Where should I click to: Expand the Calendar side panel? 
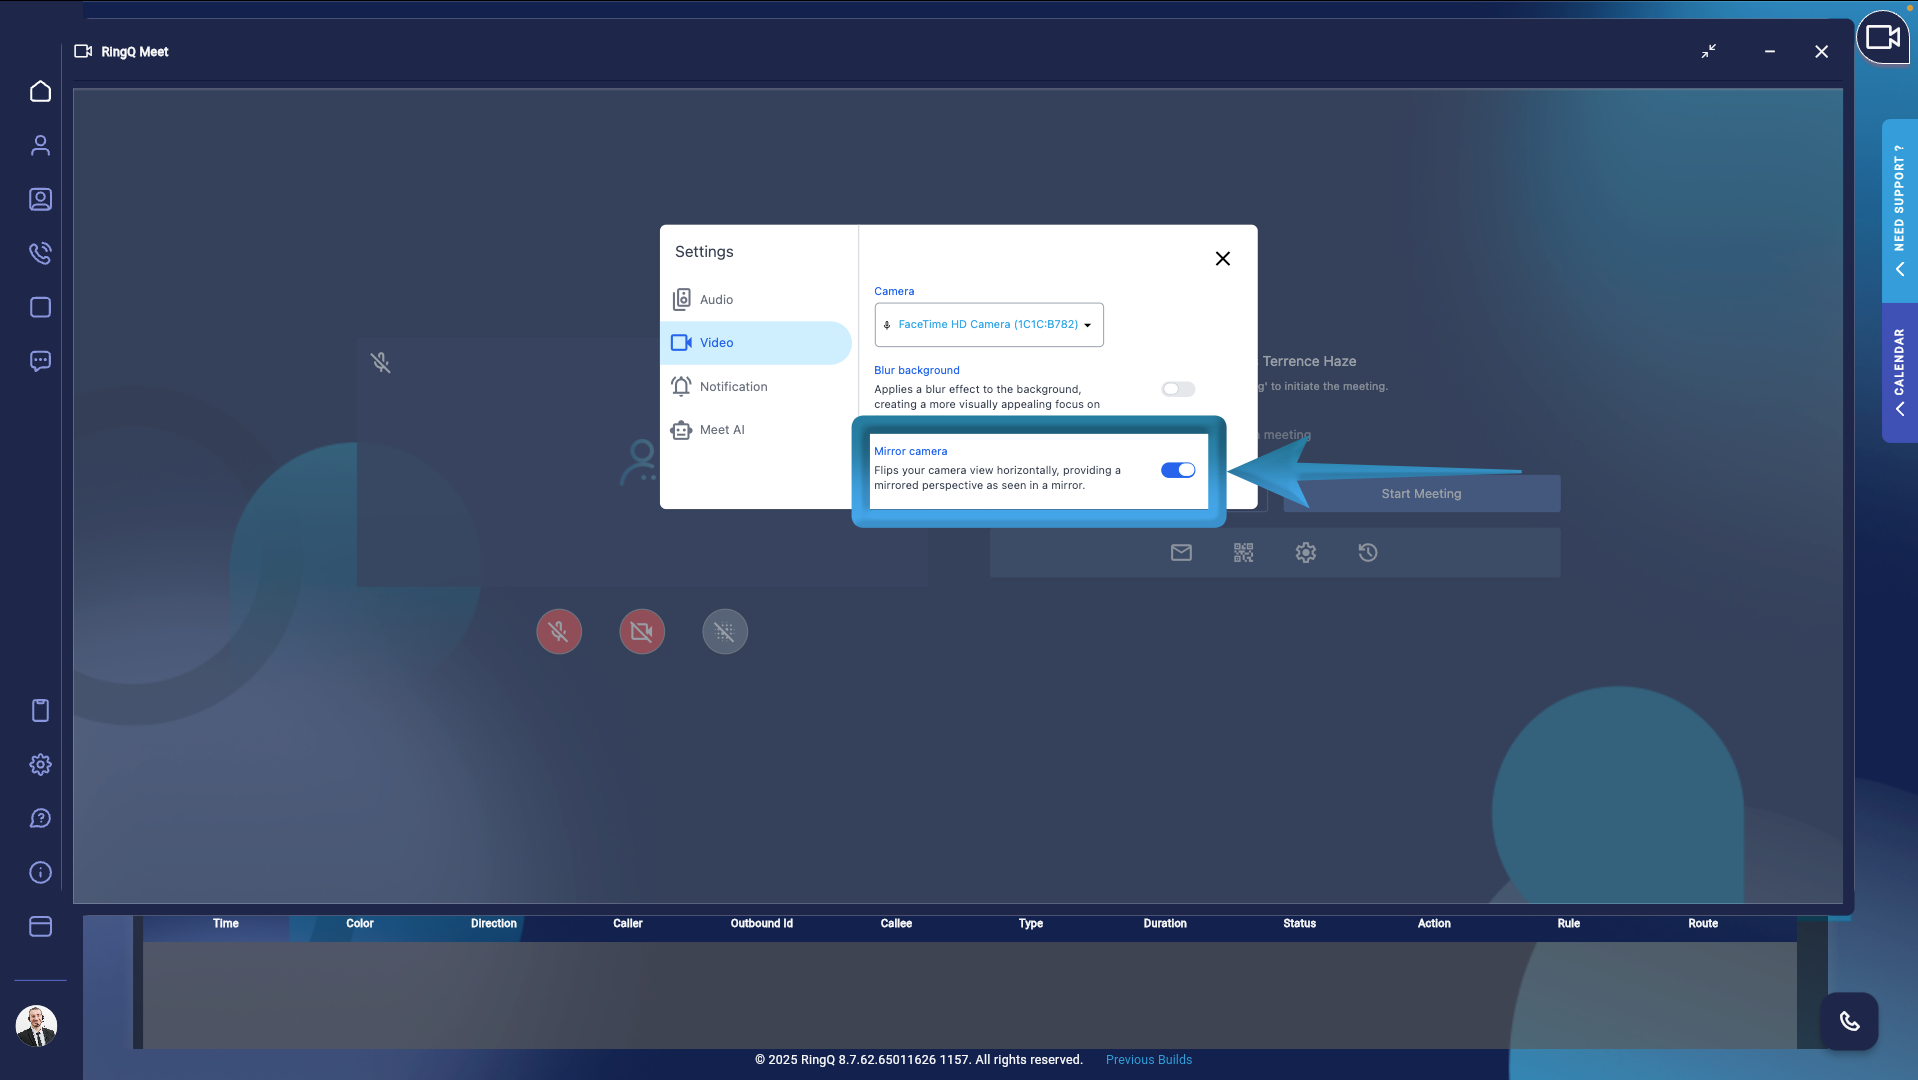click(x=1899, y=372)
